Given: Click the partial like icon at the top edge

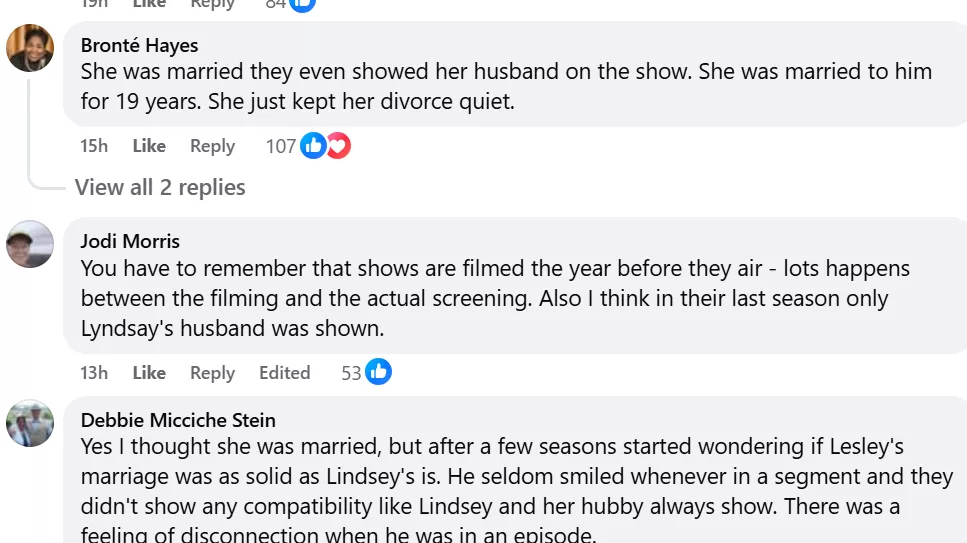Looking at the screenshot, I should [x=302, y=4].
